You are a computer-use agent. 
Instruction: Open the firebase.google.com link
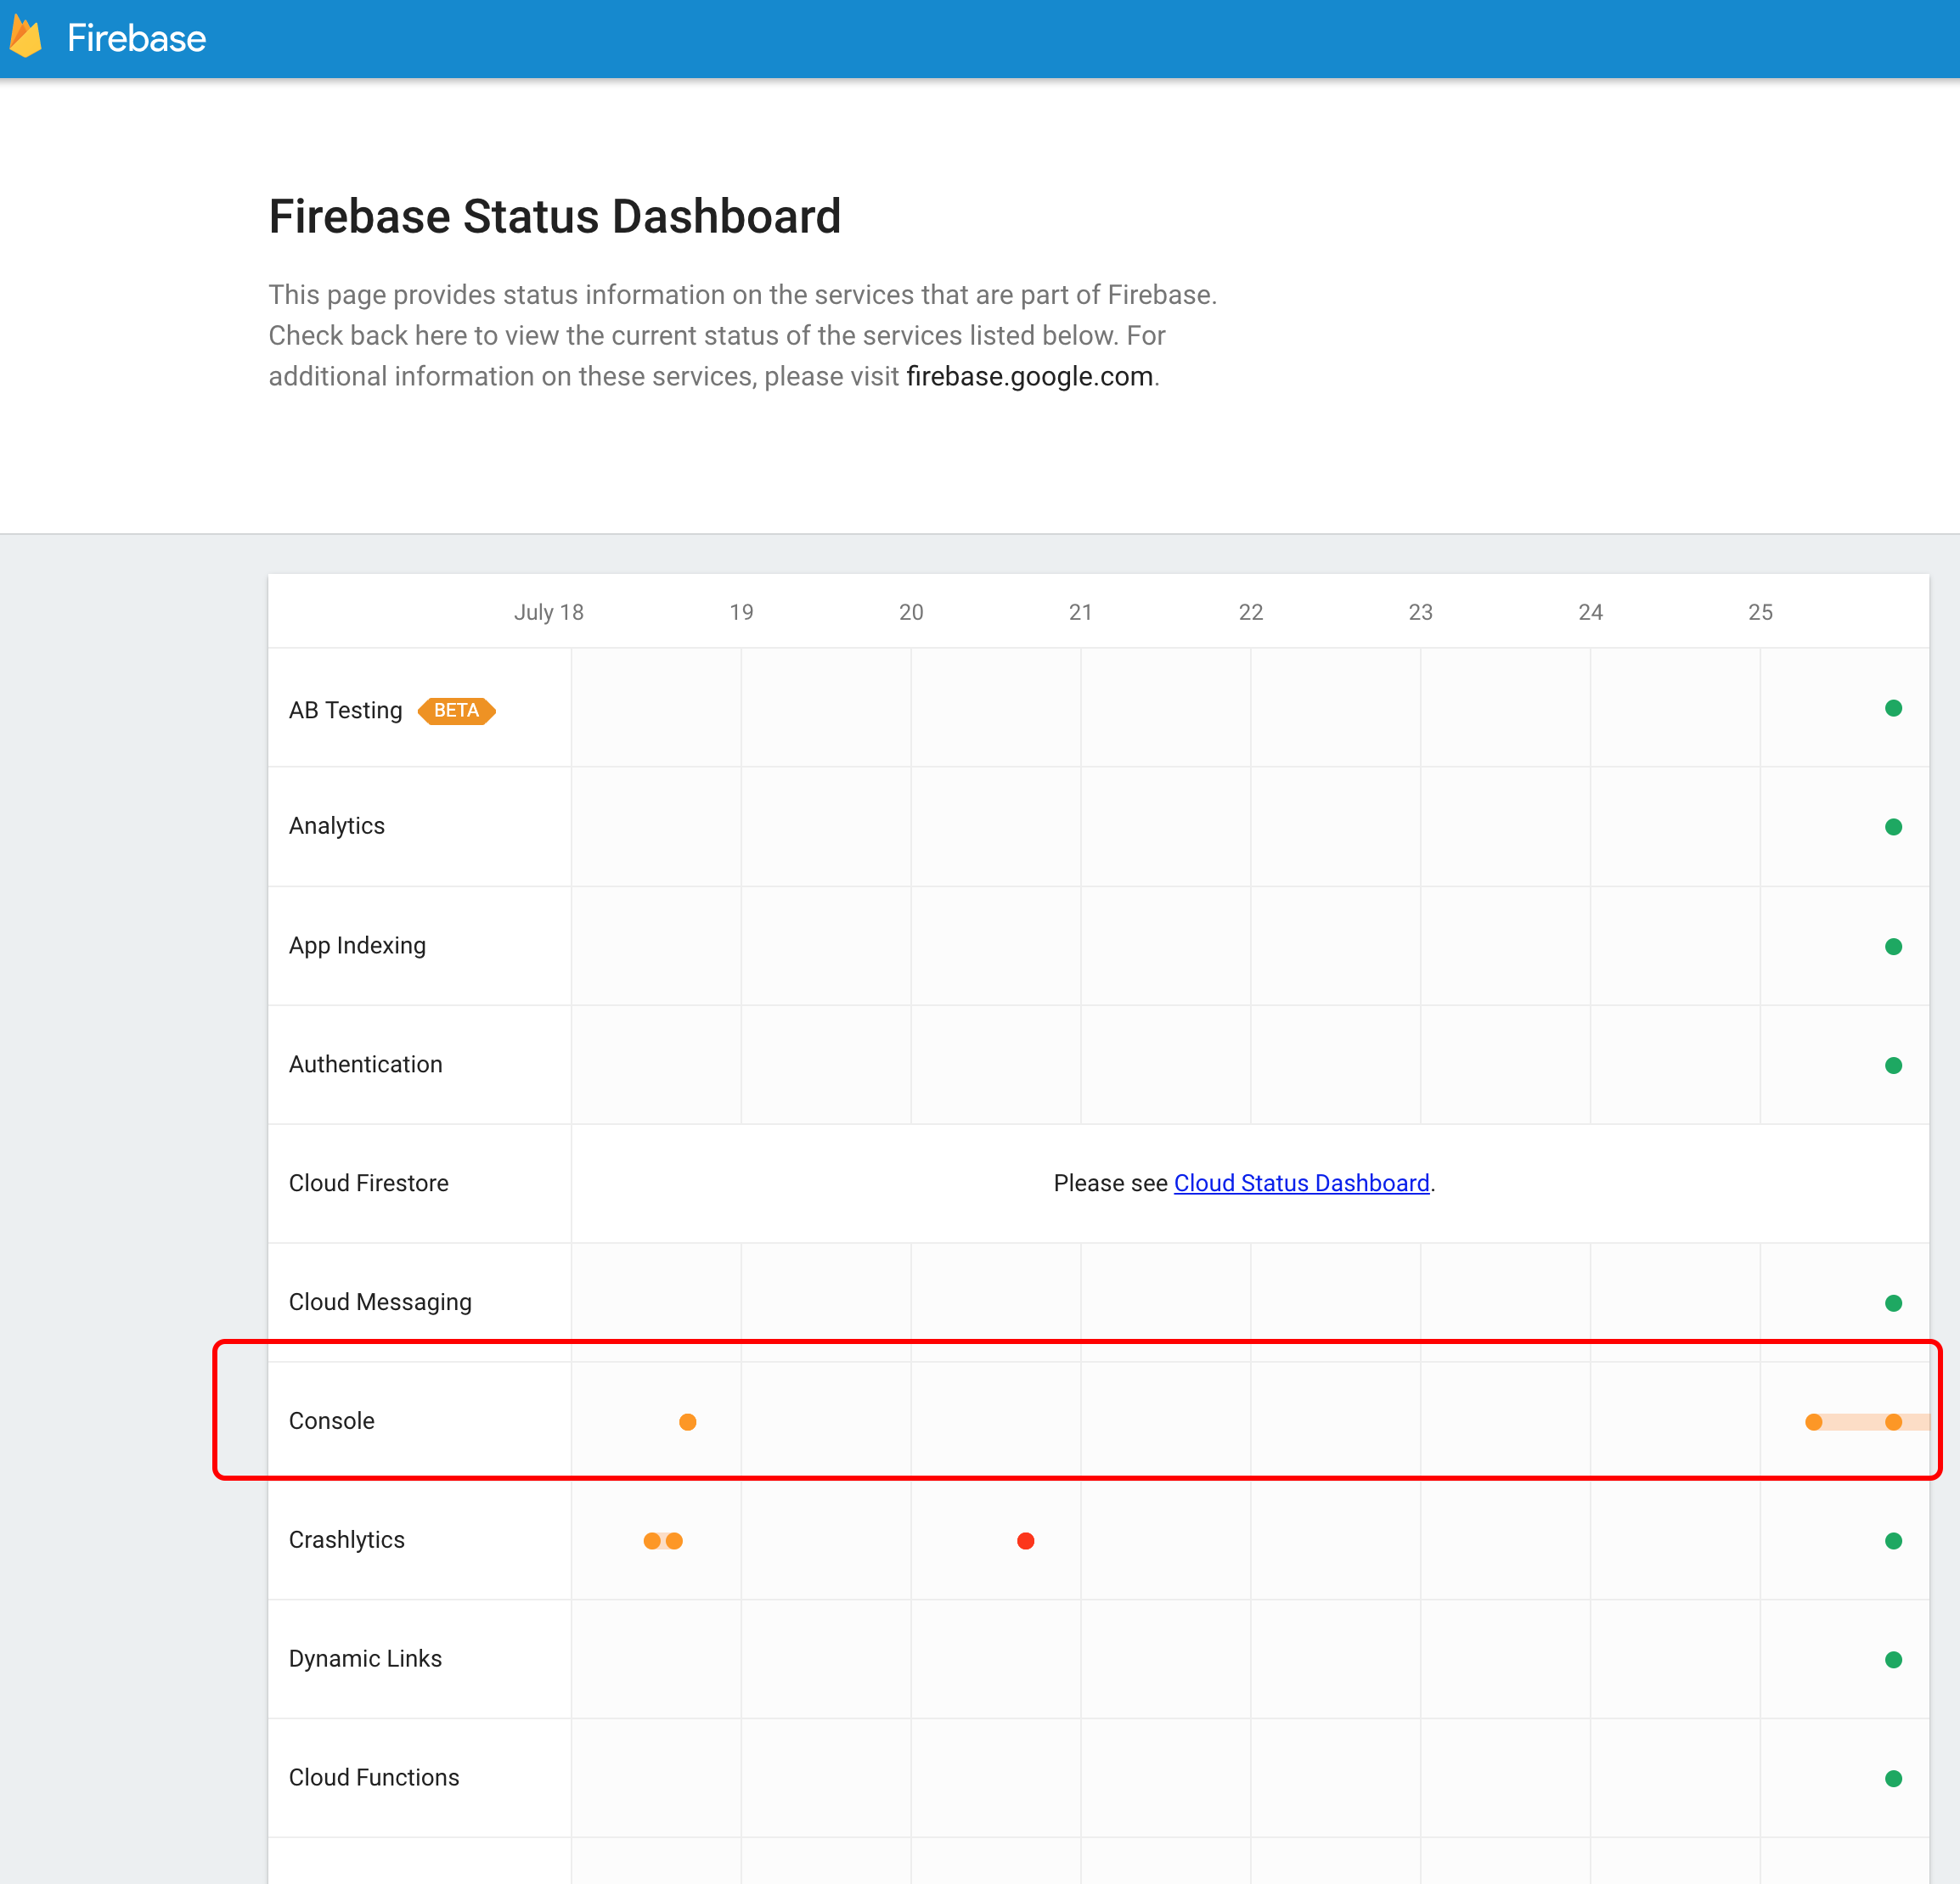pos(1029,376)
